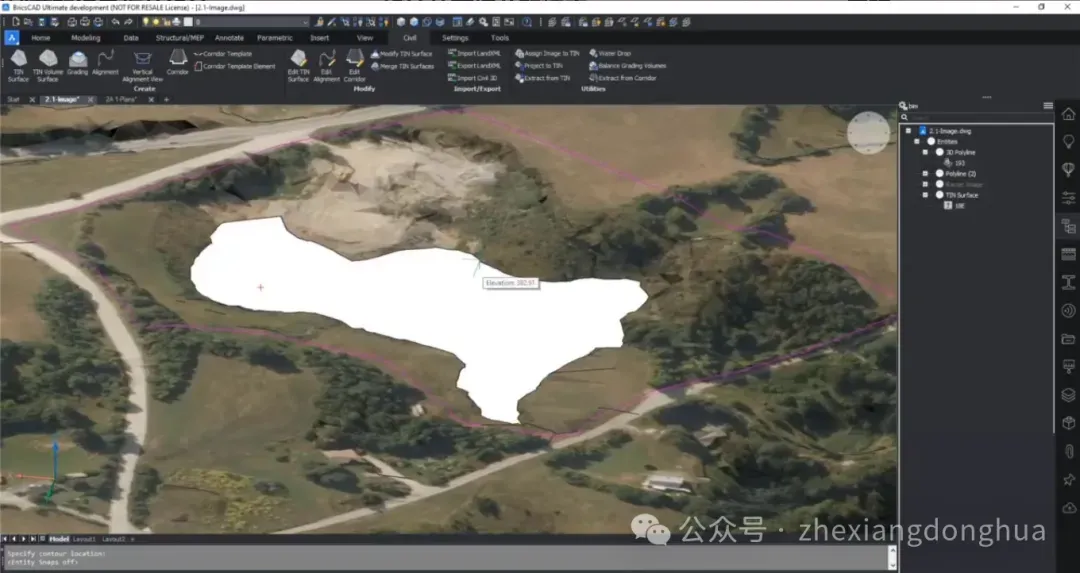Click Balance Grading Volumes button
Image resolution: width=1080 pixels, height=573 pixels.
[627, 65]
